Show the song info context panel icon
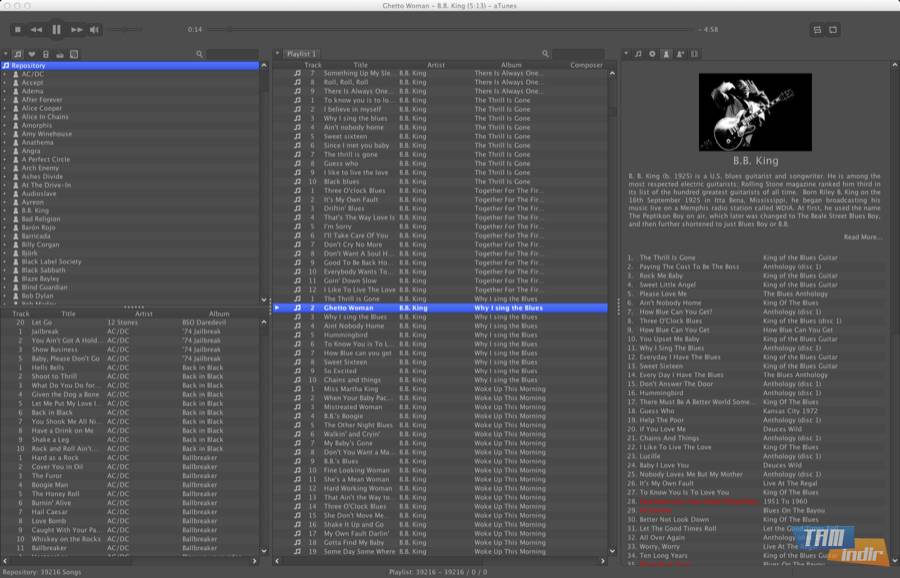Image resolution: width=900 pixels, height=578 pixels. point(639,54)
